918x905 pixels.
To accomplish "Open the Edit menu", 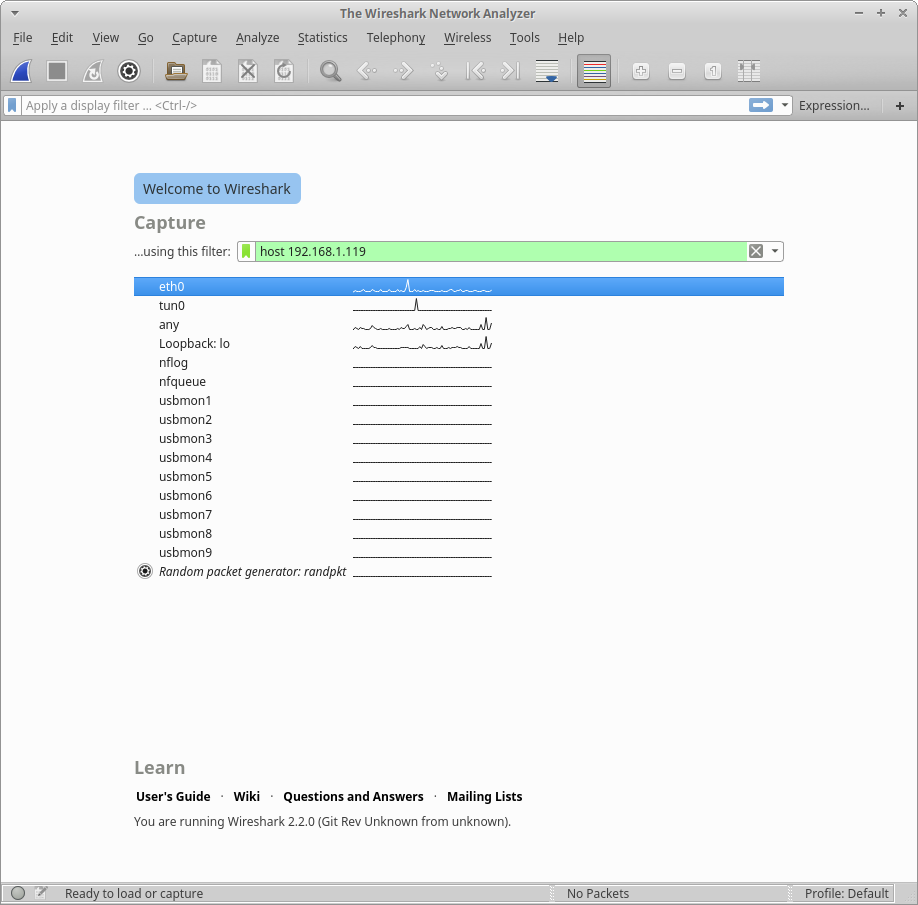I will [x=62, y=37].
